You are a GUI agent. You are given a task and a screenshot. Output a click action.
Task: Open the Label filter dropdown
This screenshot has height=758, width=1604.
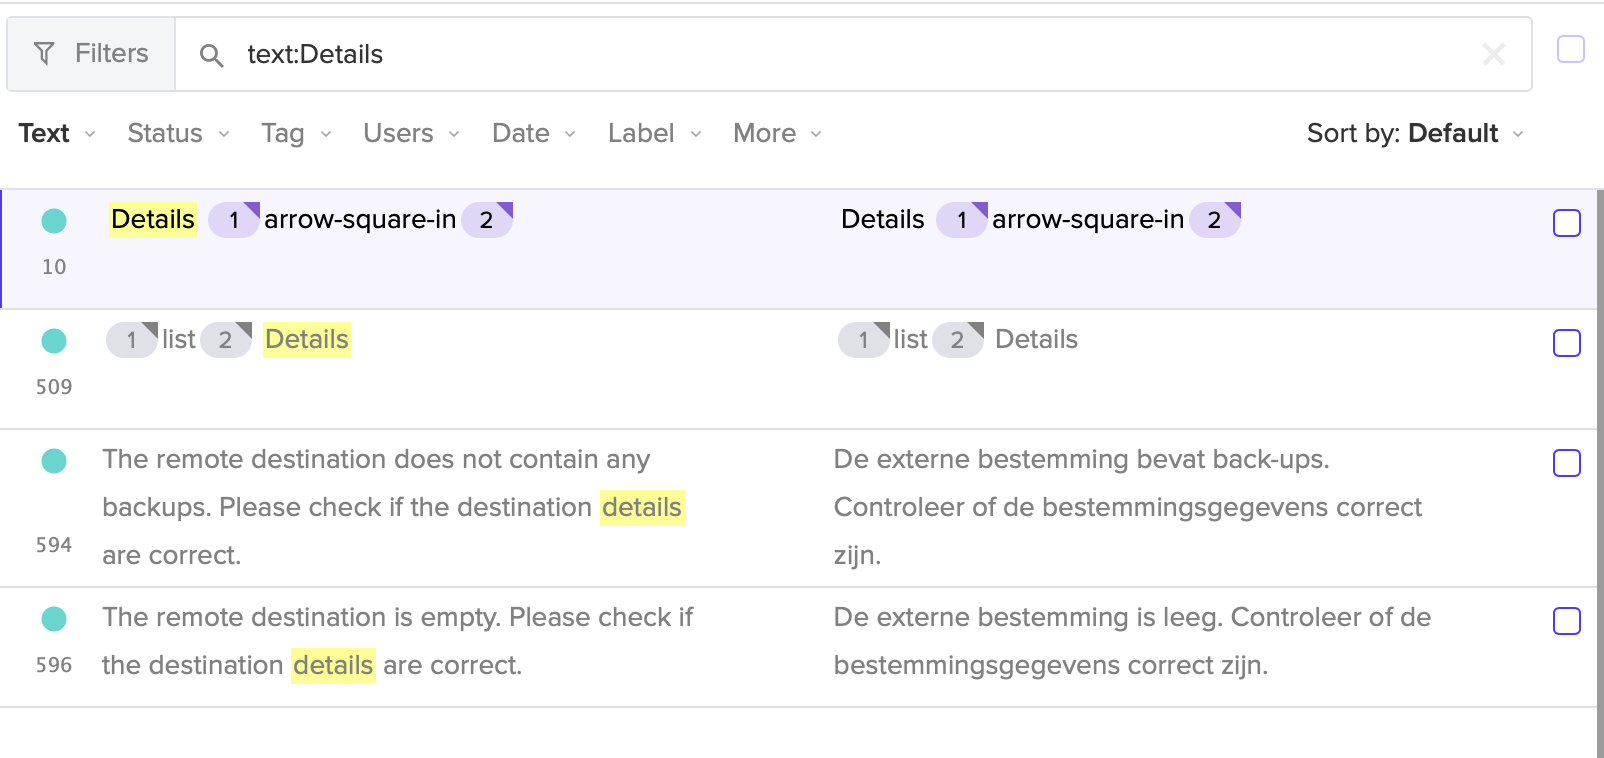[x=654, y=134]
